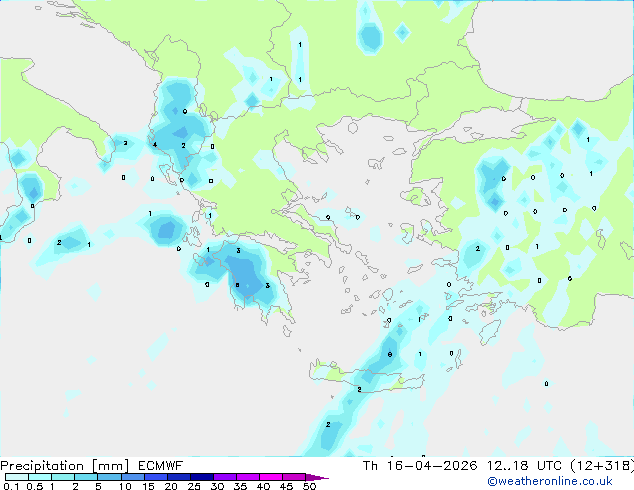Click the '12..18 UTC' time range
Image resolution: width=634 pixels, height=490 pixels.
pyautogui.click(x=524, y=466)
